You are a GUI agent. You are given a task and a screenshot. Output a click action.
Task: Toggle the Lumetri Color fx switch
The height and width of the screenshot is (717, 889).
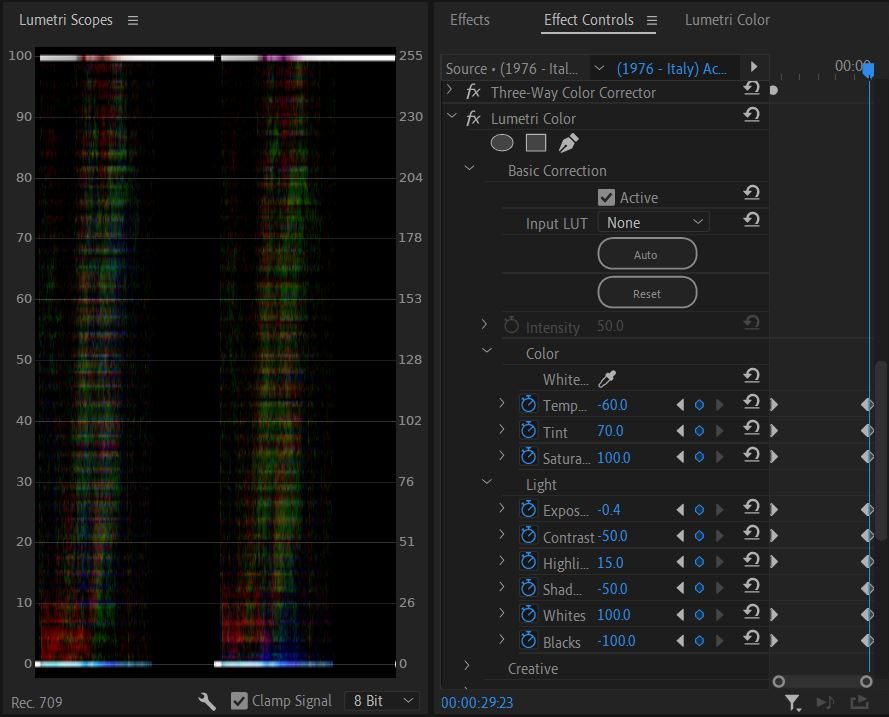(x=473, y=118)
